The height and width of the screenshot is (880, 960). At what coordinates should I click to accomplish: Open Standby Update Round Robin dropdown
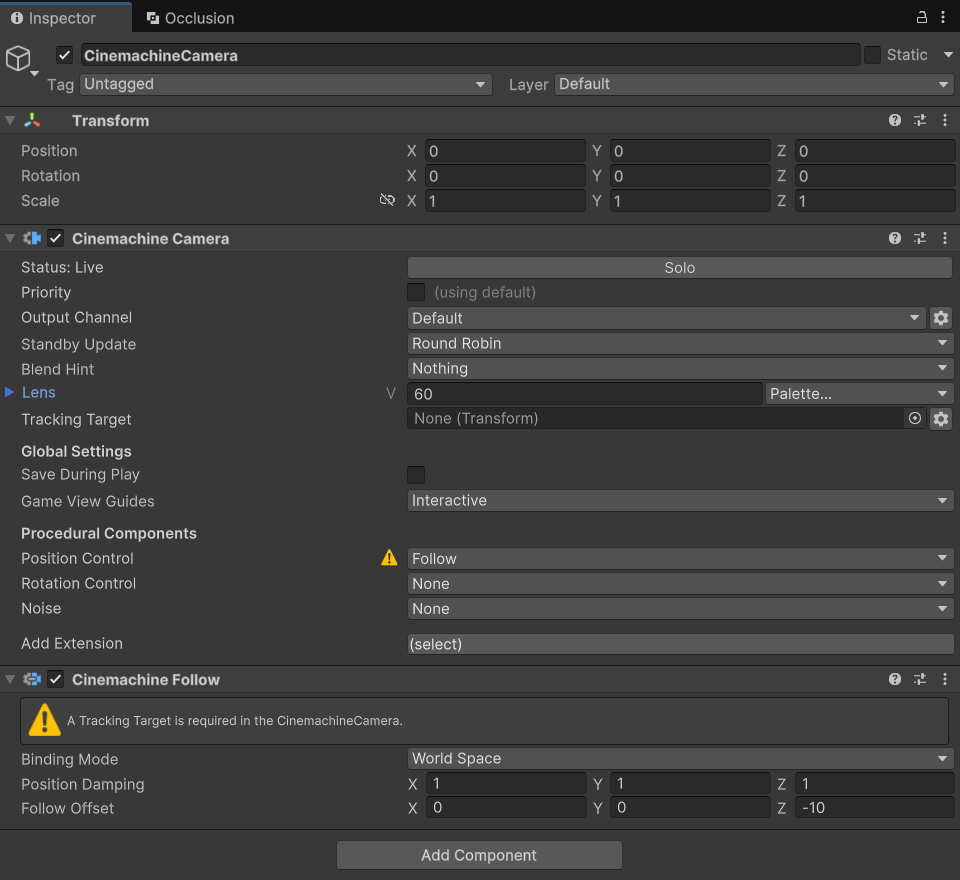[680, 343]
